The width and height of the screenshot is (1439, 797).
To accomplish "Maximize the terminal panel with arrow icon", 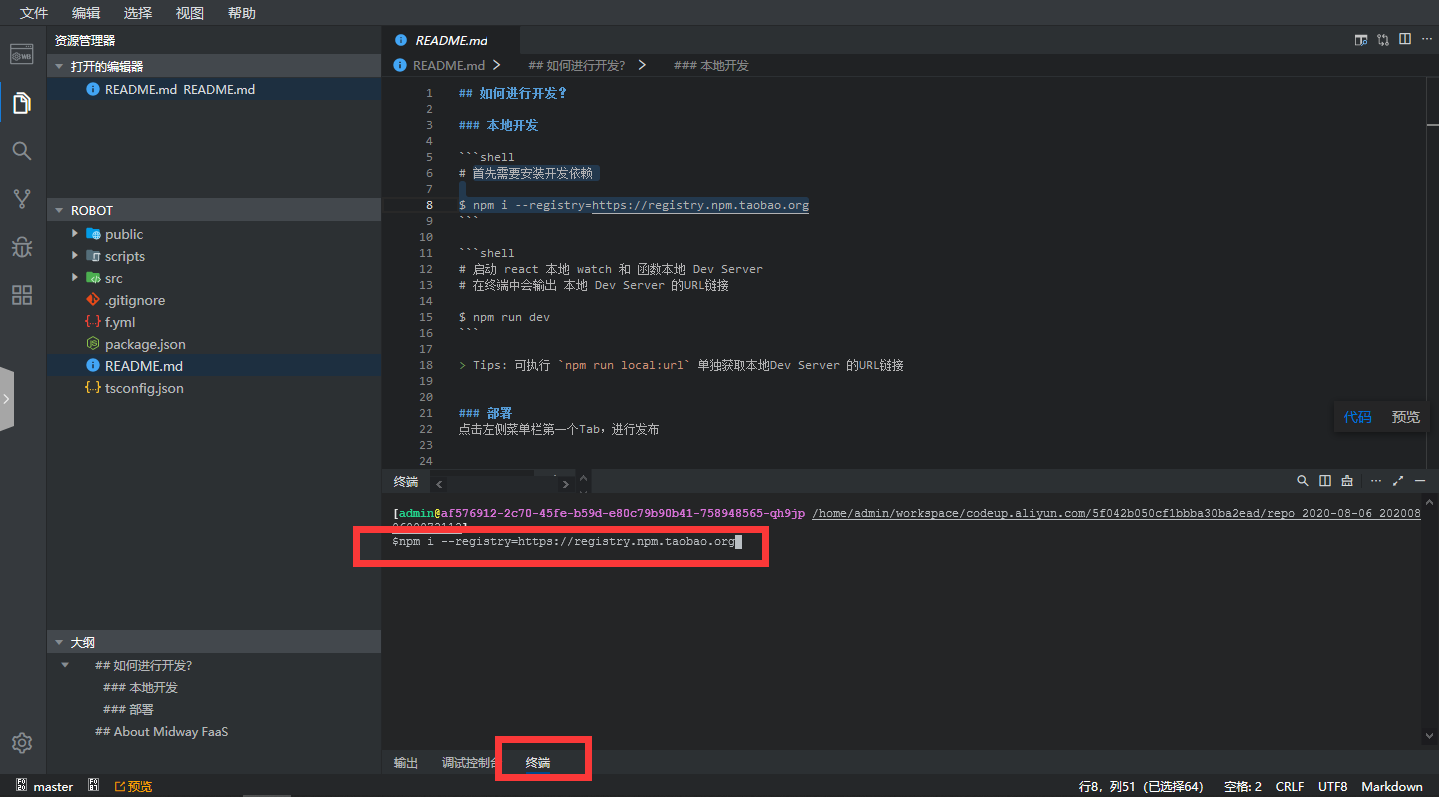I will (x=1398, y=481).
